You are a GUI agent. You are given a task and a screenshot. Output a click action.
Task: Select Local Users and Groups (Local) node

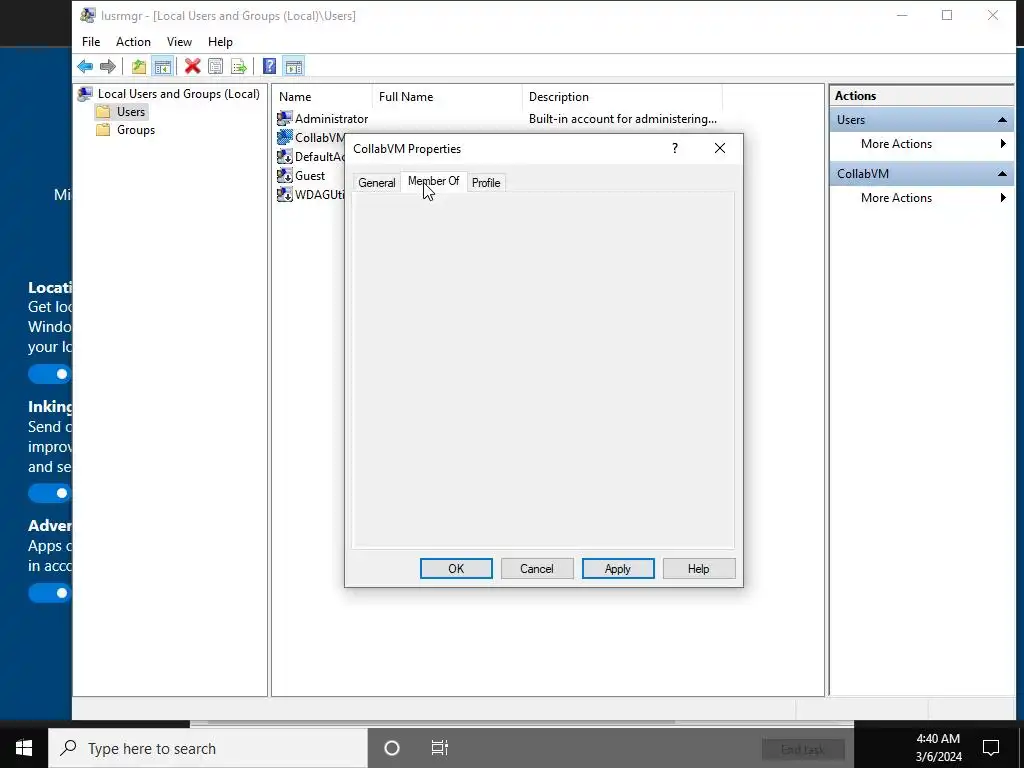tap(178, 94)
